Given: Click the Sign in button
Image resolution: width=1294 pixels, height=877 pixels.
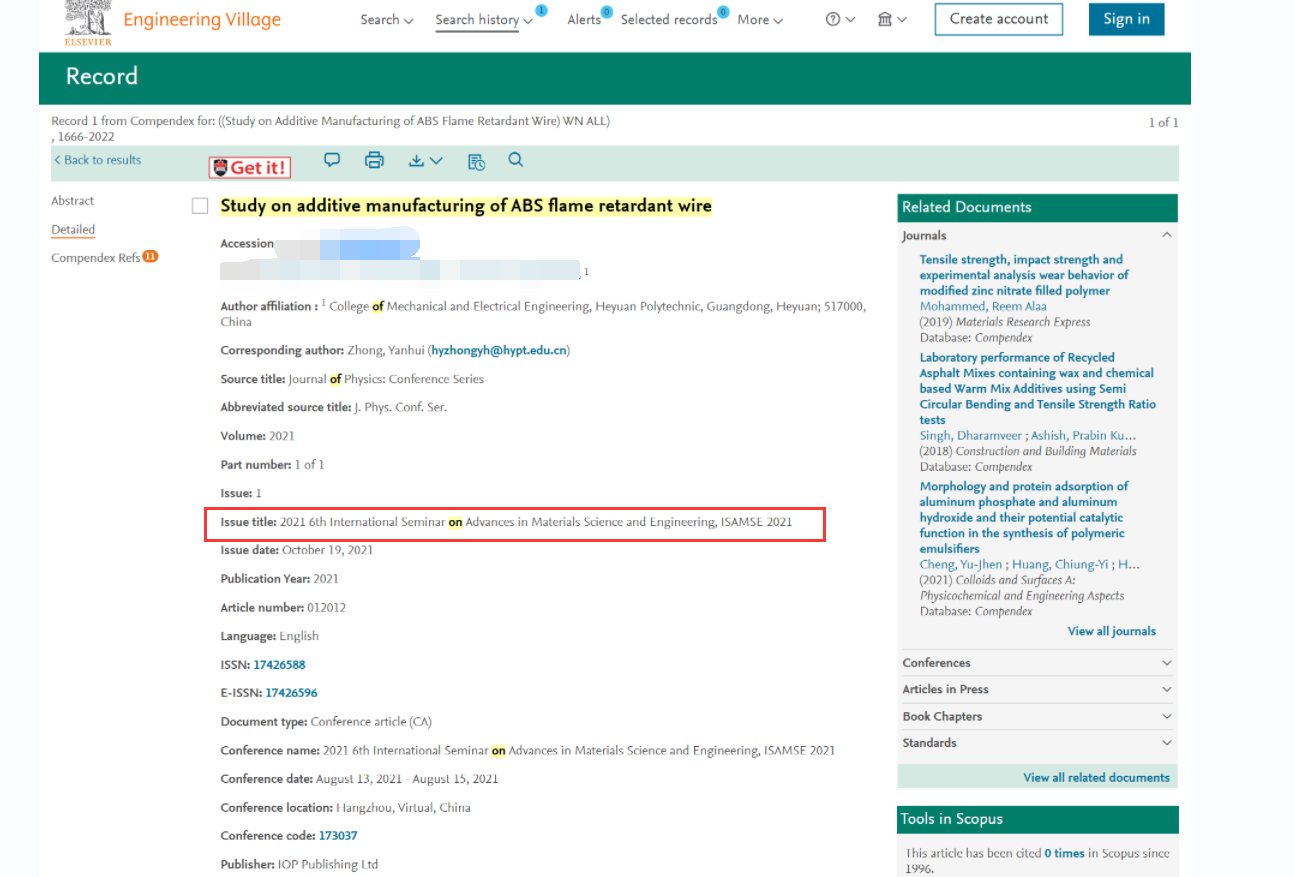Looking at the screenshot, I should 1126,19.
